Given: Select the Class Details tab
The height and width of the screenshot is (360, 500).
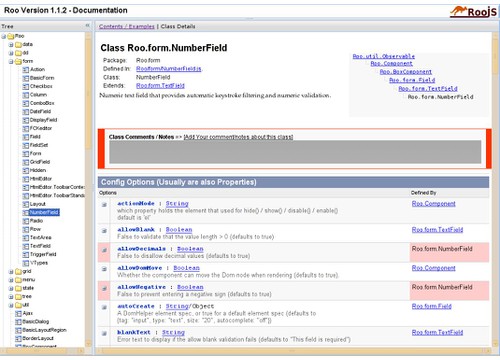Looking at the screenshot, I should [x=178, y=26].
